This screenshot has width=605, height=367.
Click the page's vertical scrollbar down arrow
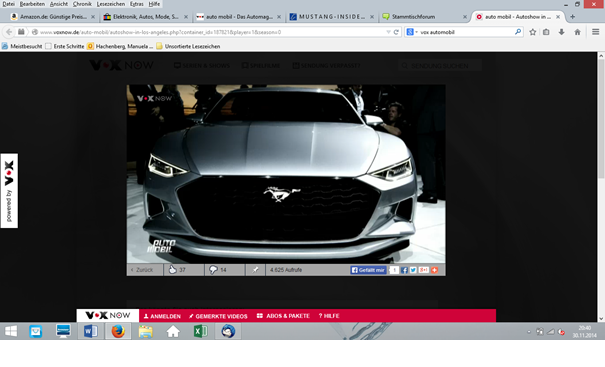601,318
